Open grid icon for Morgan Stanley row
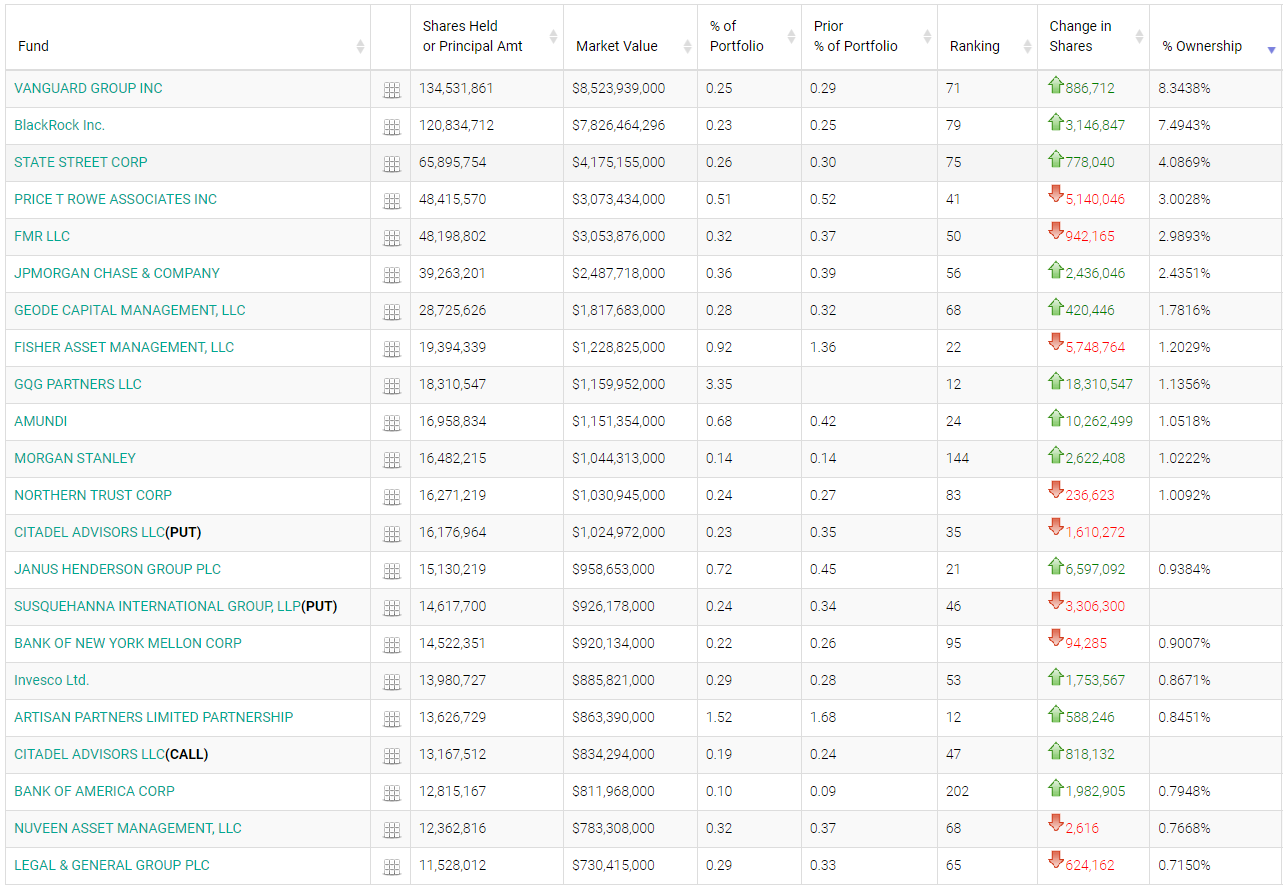 click(x=391, y=460)
